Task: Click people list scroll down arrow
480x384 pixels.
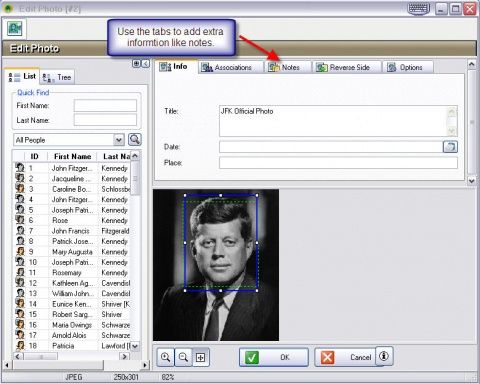Action: coord(135,346)
